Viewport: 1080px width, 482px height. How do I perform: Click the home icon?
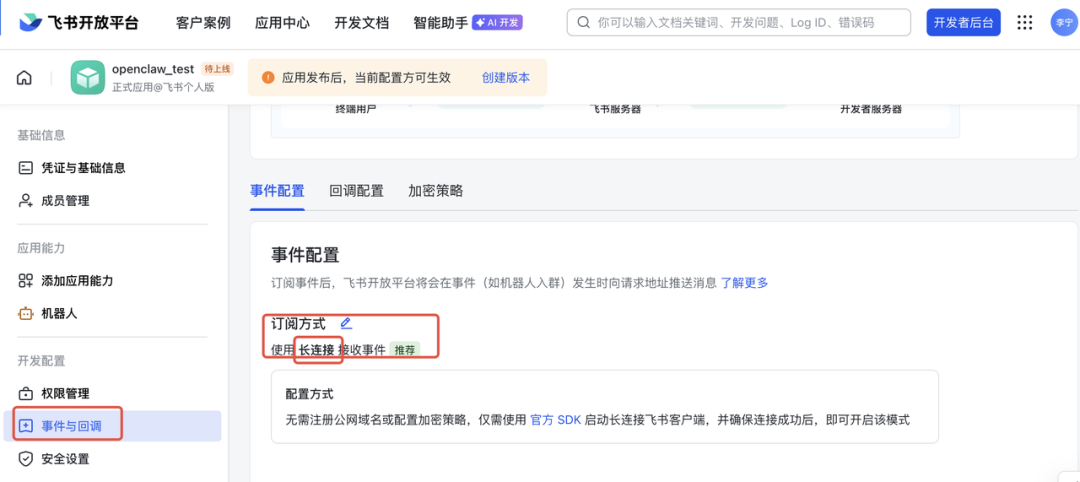pos(24,78)
